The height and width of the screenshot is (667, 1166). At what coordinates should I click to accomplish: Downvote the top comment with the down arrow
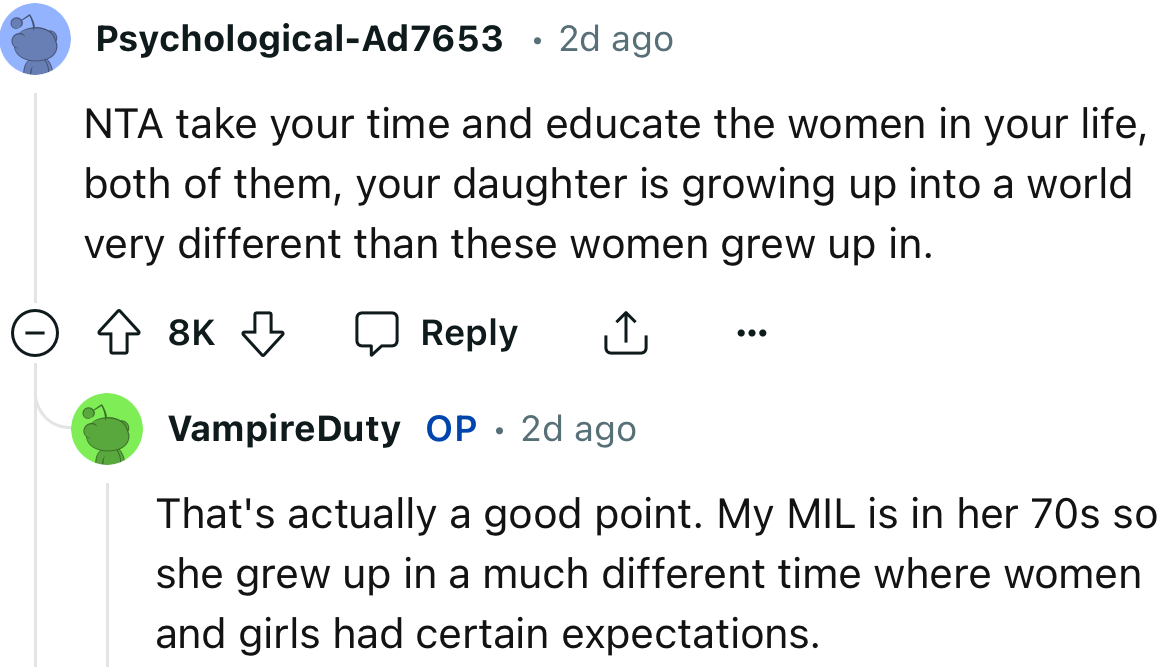[263, 333]
